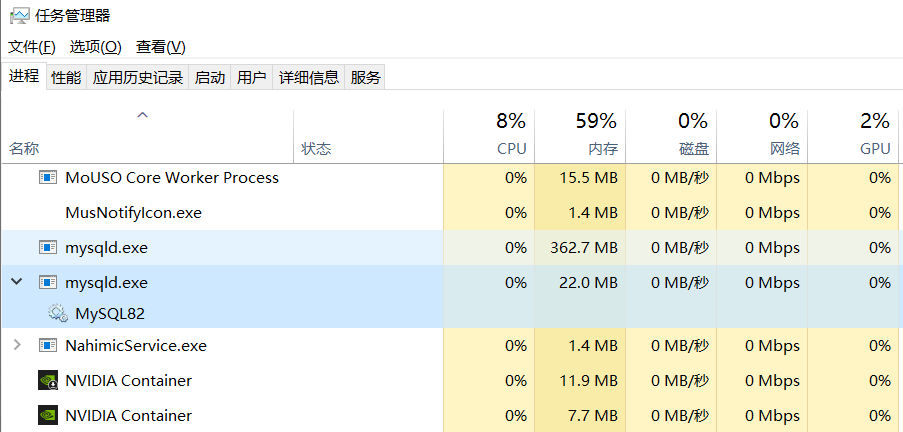Click the 22.0 MB memory value
This screenshot has height=432, width=903.
590,283
